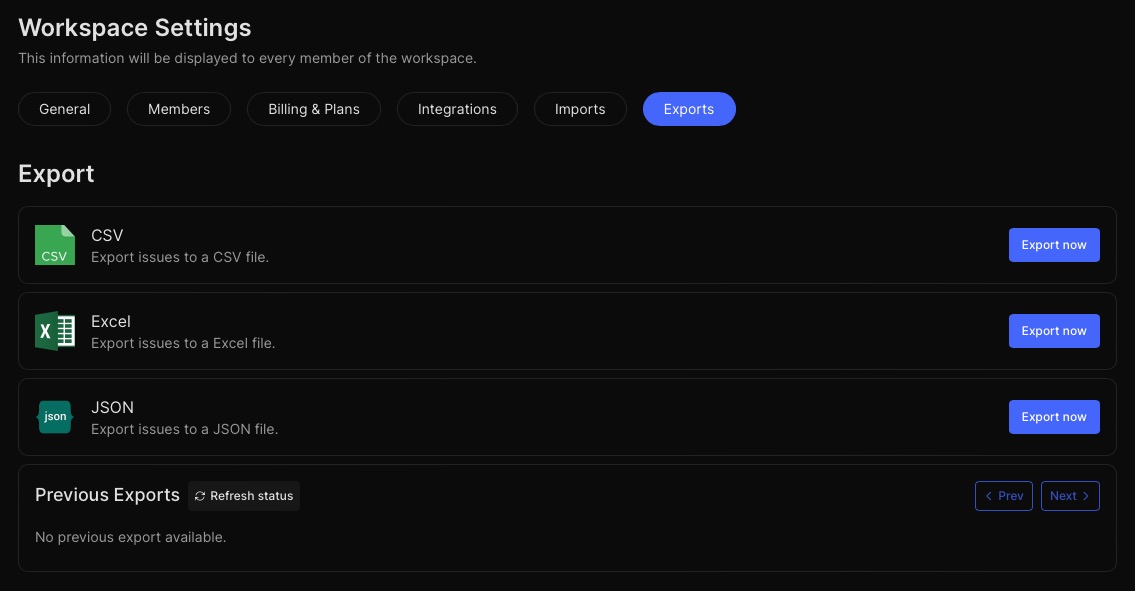The height and width of the screenshot is (591, 1135).
Task: Click the teal JSON file icon
Action: click(55, 417)
